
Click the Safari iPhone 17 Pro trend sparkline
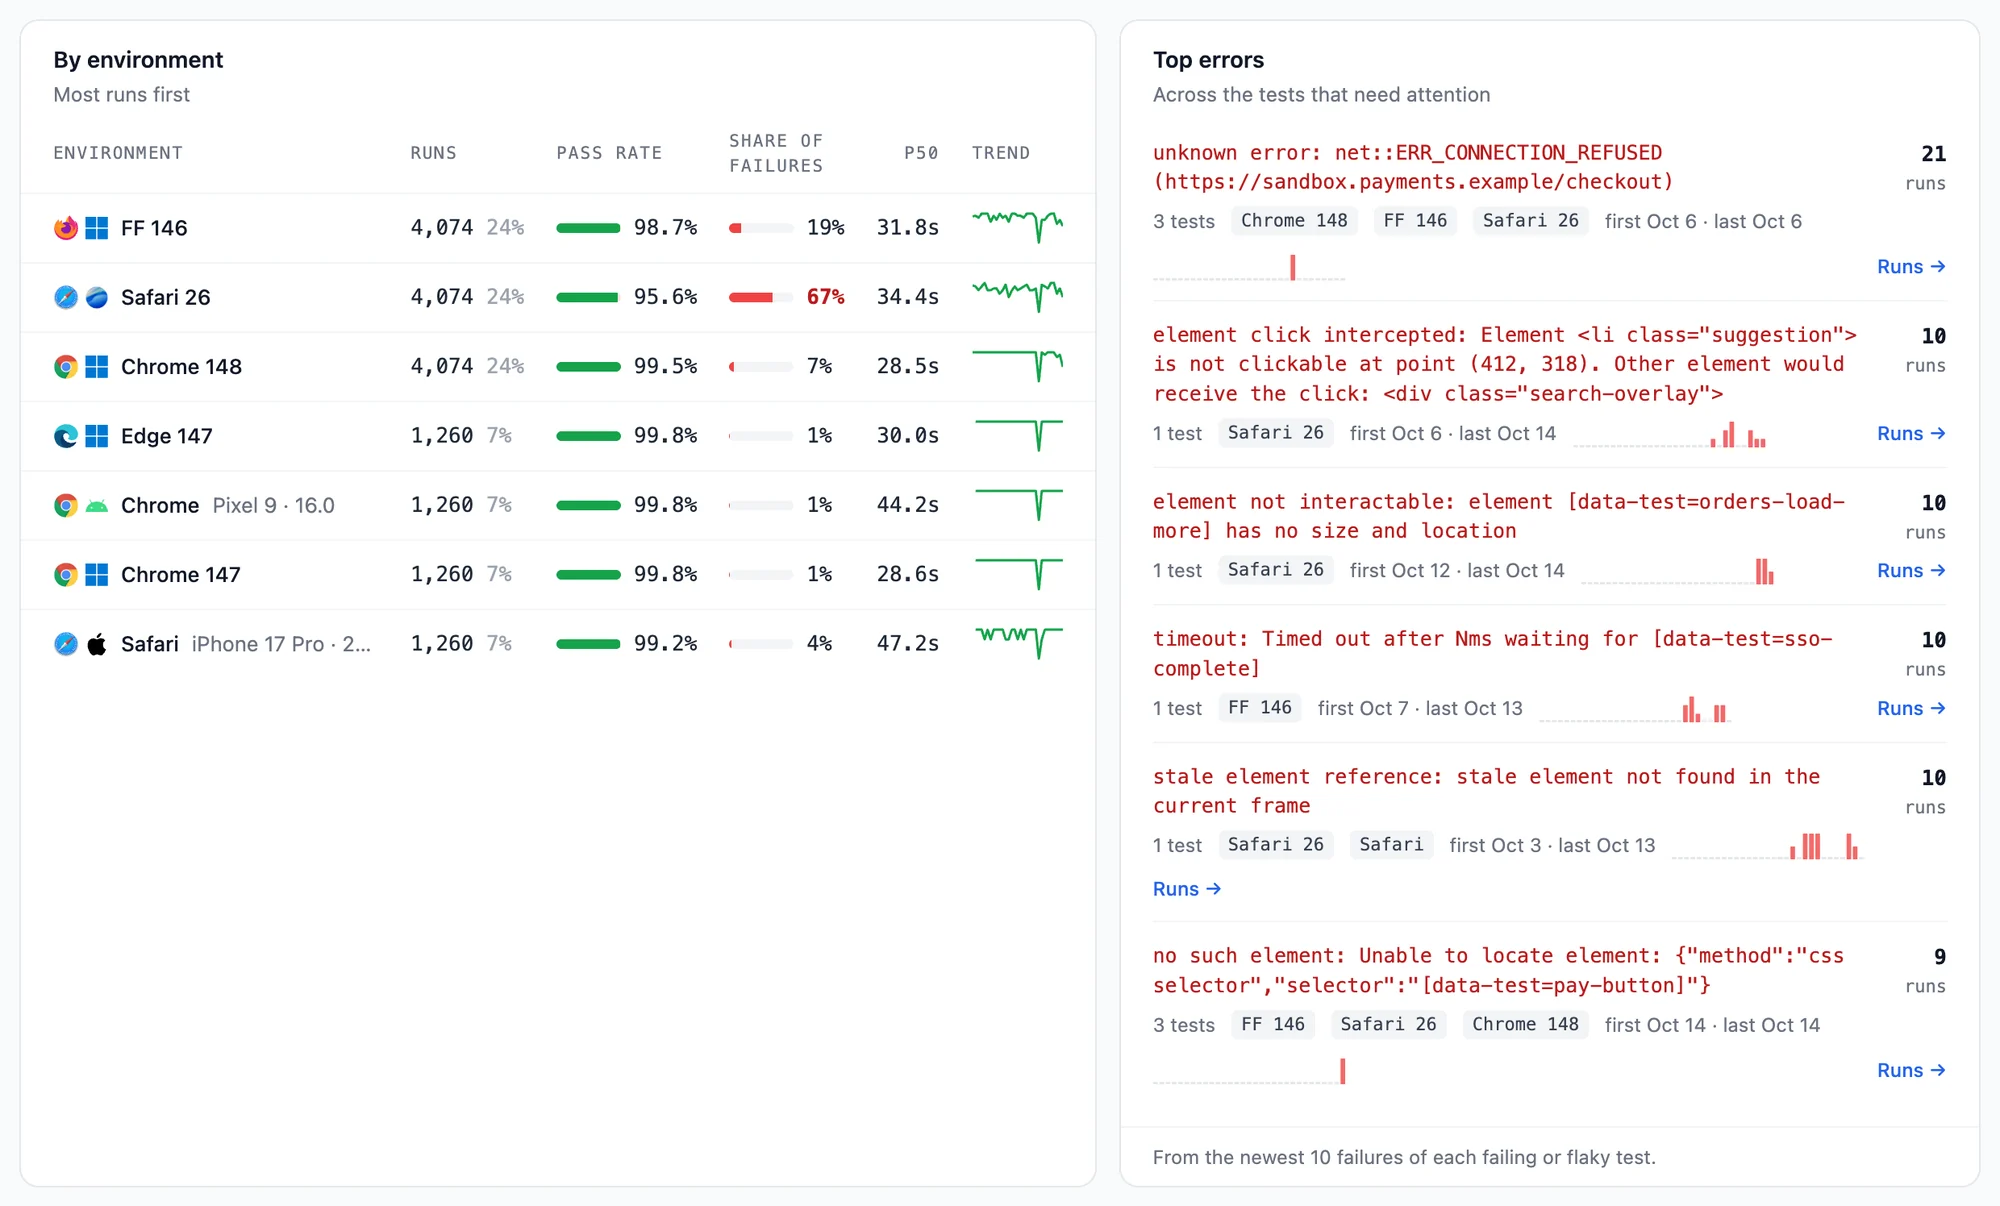(1018, 643)
